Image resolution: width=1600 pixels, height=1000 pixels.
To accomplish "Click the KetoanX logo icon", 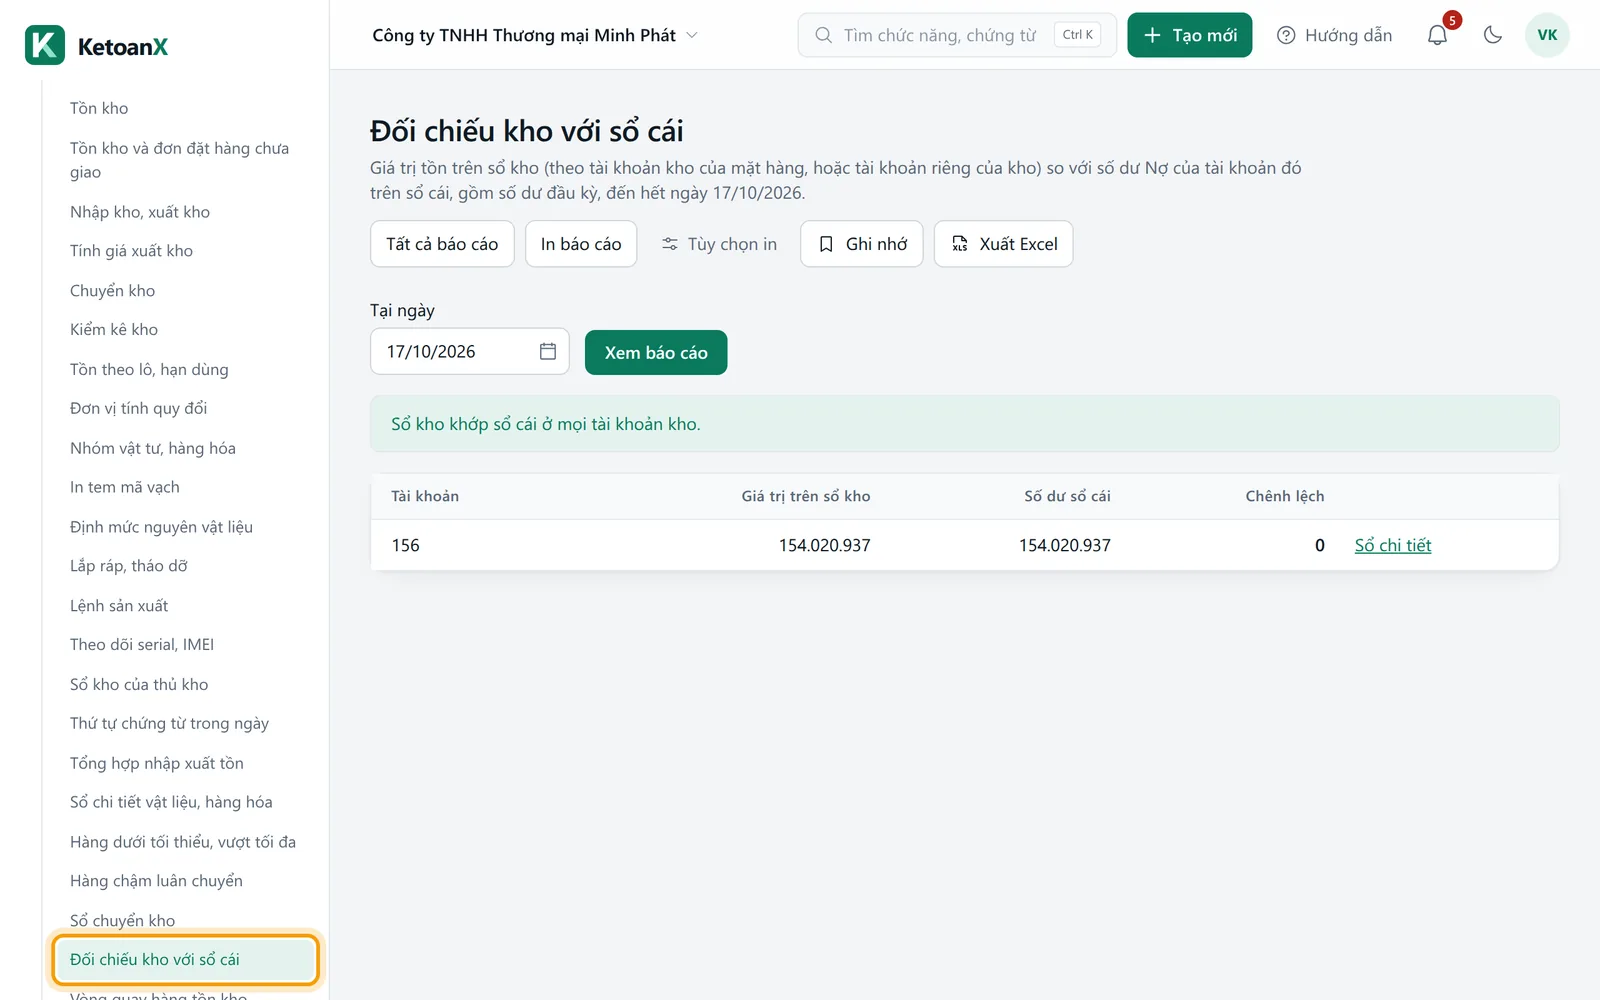I will point(45,45).
